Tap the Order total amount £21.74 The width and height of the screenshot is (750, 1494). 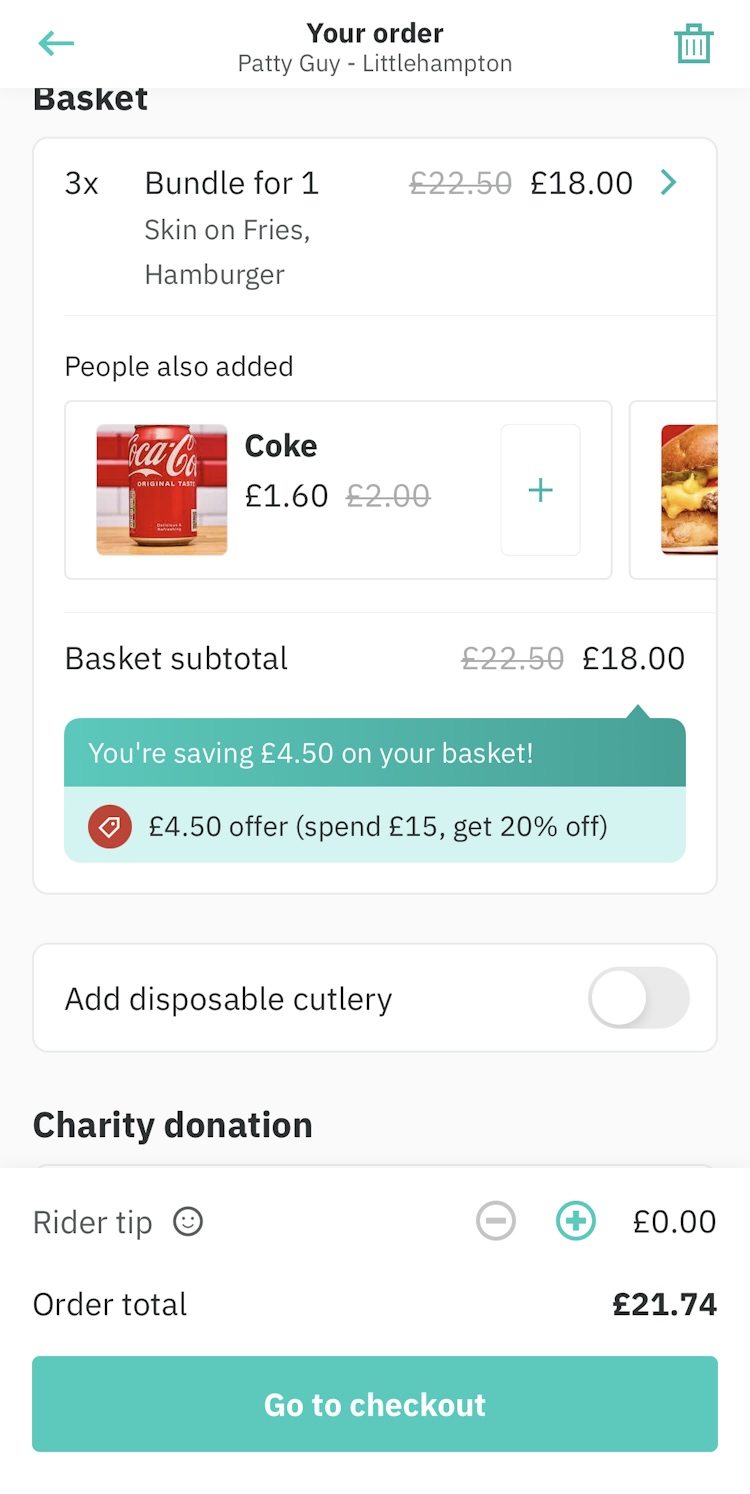pyautogui.click(x=664, y=1304)
